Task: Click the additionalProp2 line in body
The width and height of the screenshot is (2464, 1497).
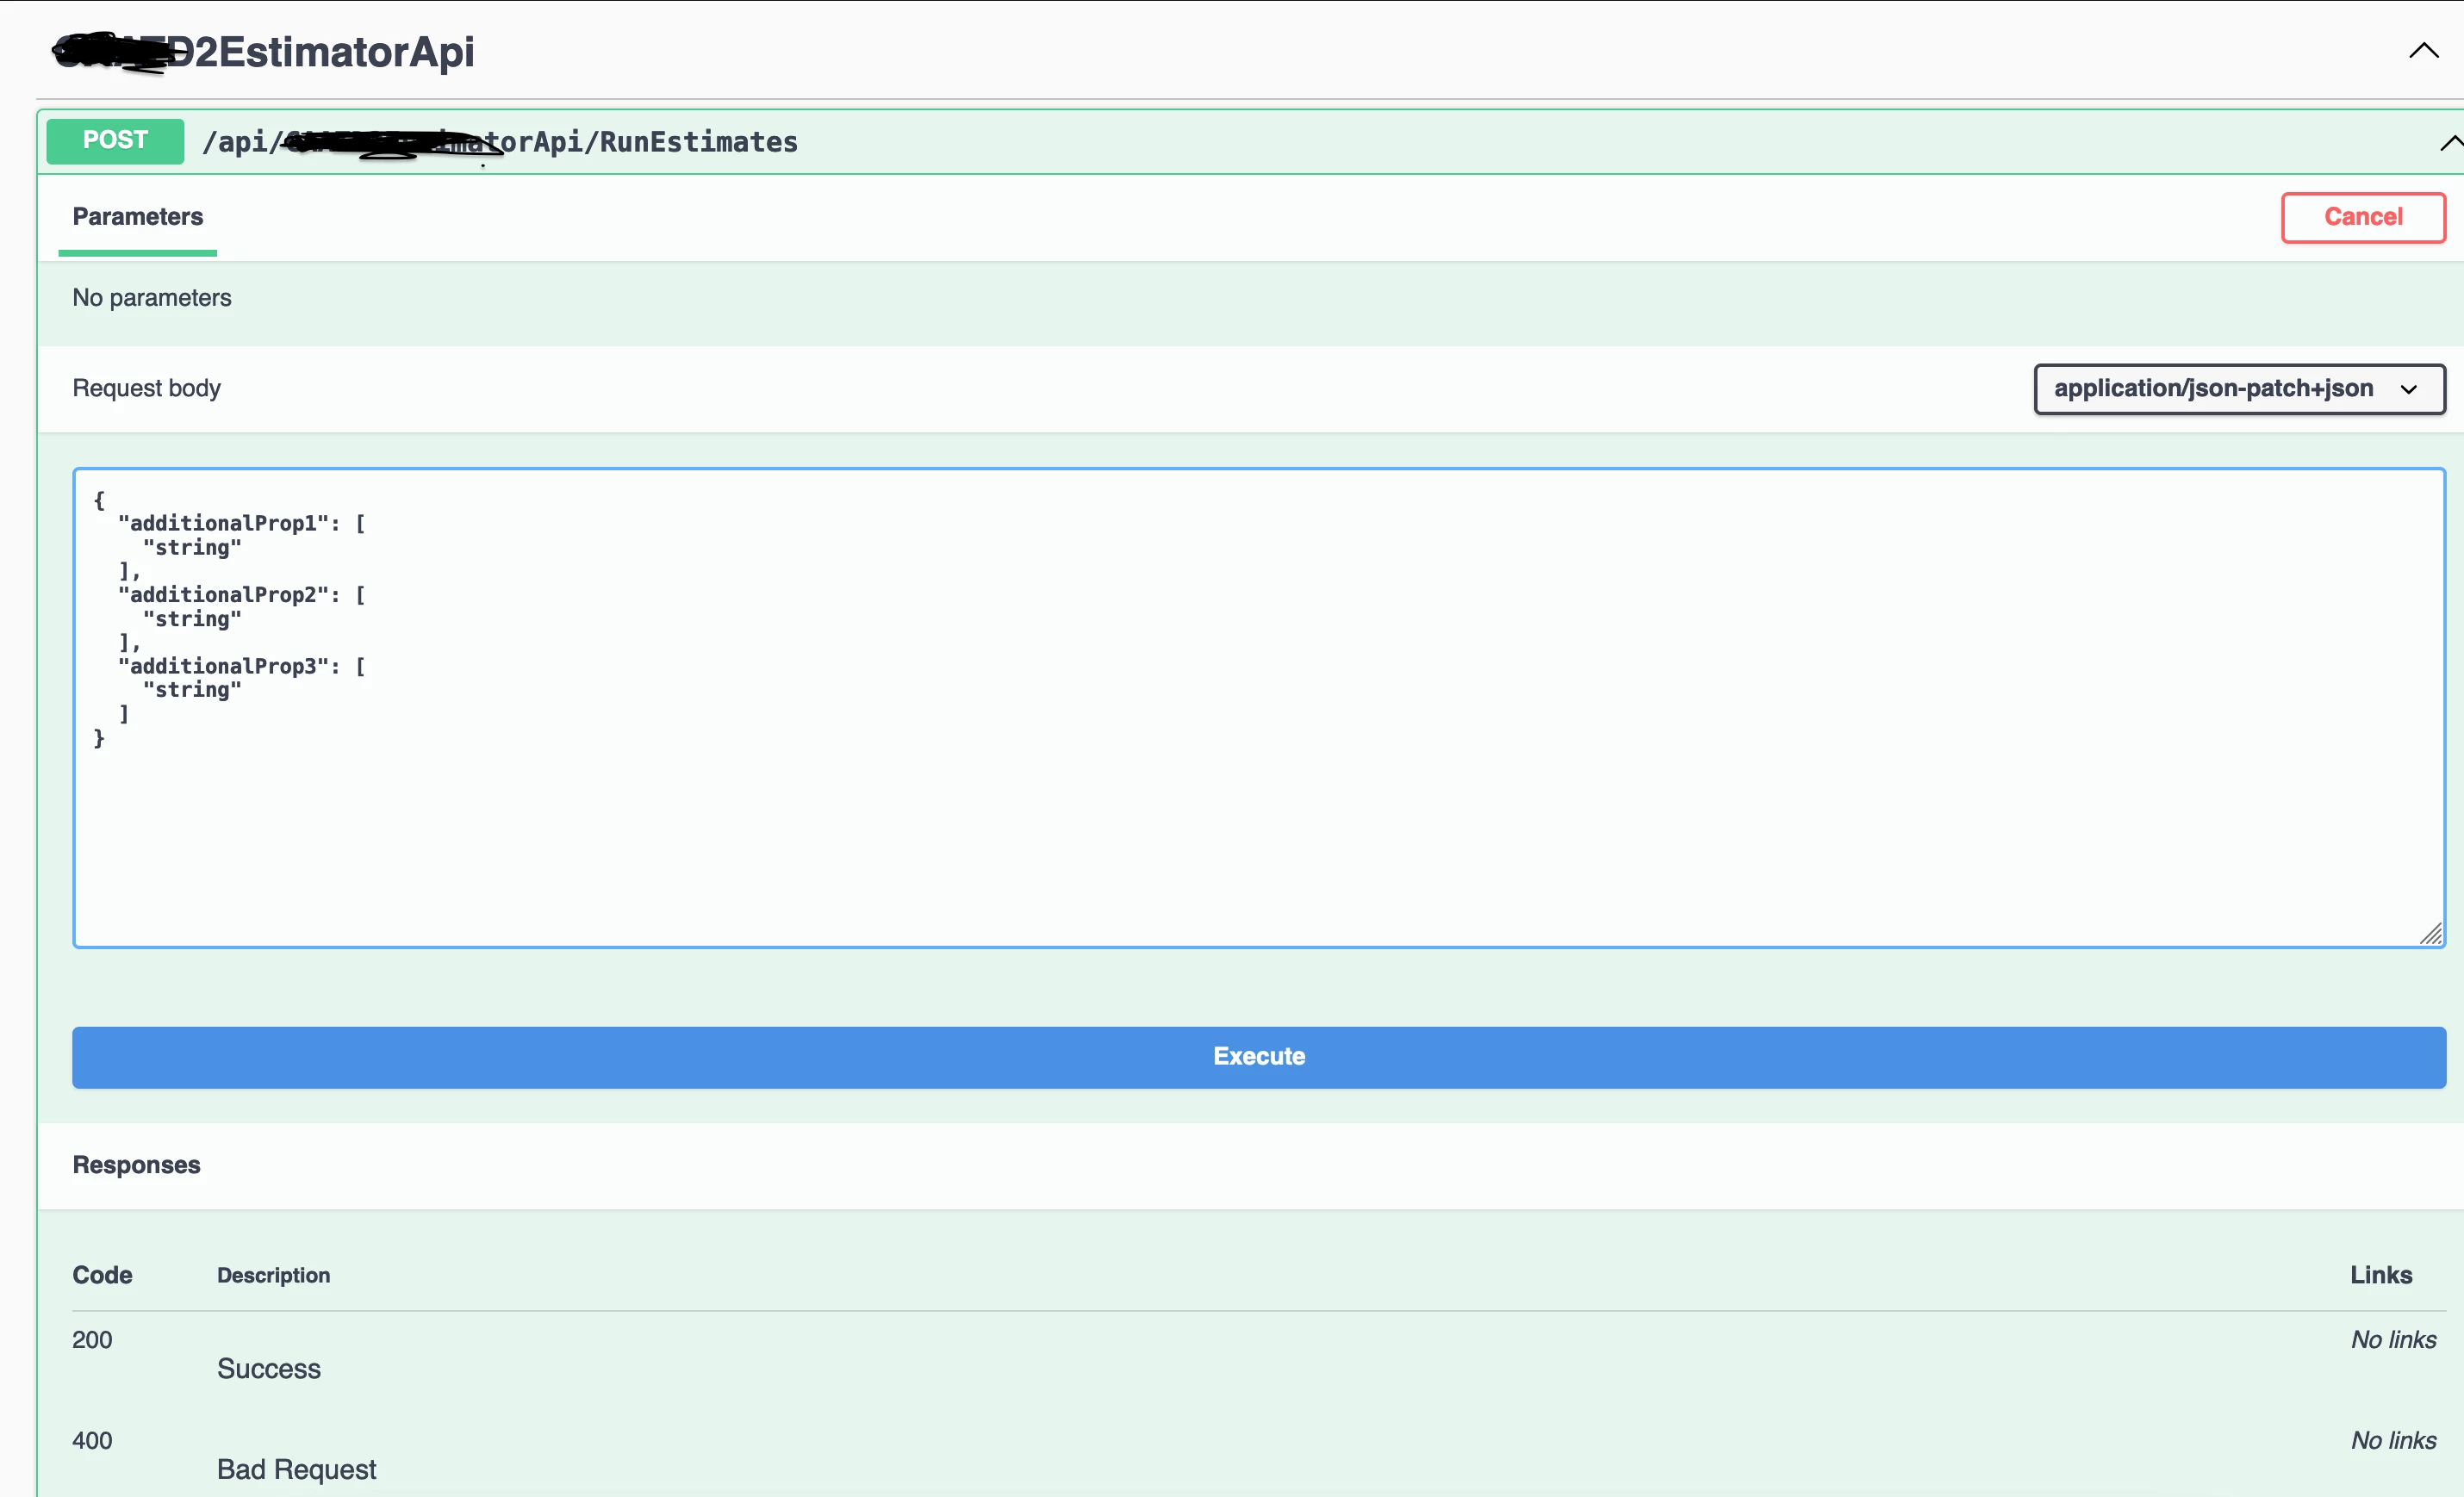Action: pos(240,595)
